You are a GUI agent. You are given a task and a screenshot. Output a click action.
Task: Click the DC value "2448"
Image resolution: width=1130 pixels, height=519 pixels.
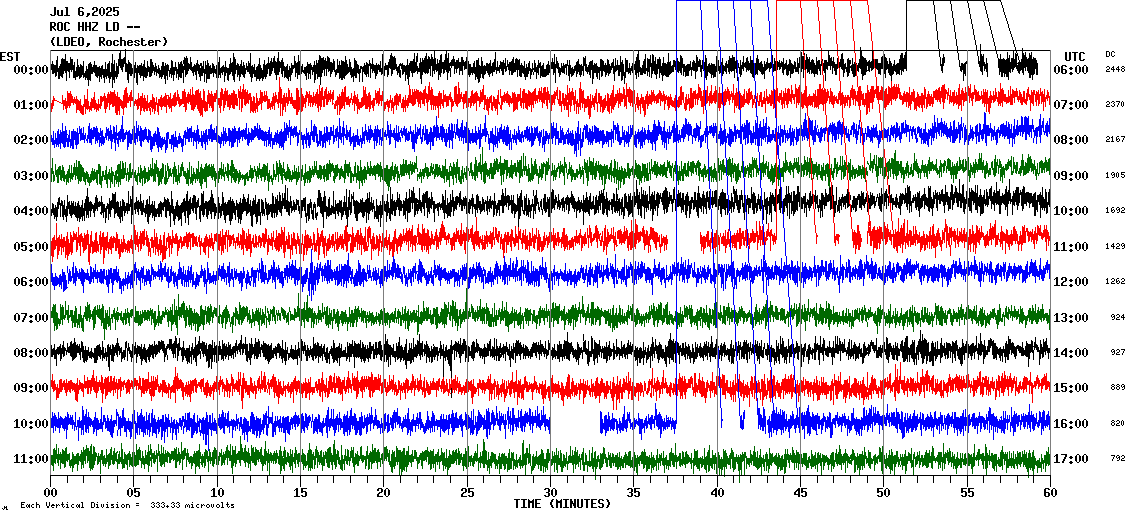(1115, 69)
